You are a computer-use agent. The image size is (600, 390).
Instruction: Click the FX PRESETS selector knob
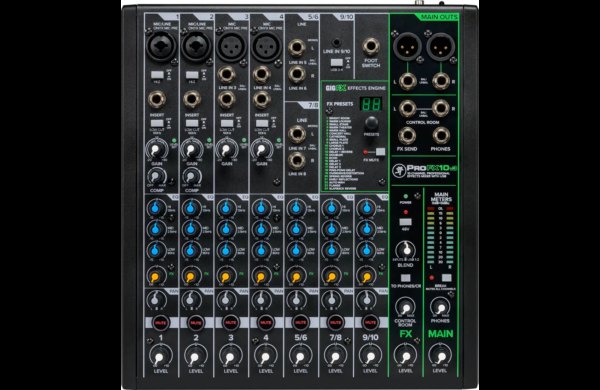click(x=371, y=123)
